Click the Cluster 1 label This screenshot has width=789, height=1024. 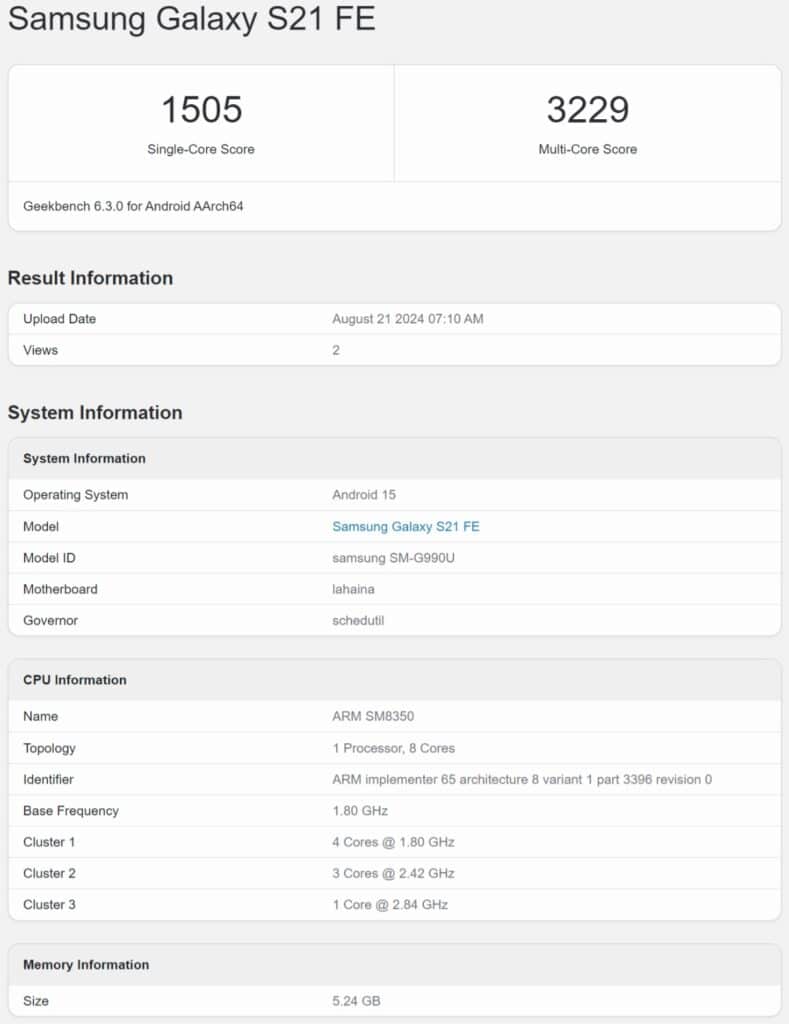49,842
